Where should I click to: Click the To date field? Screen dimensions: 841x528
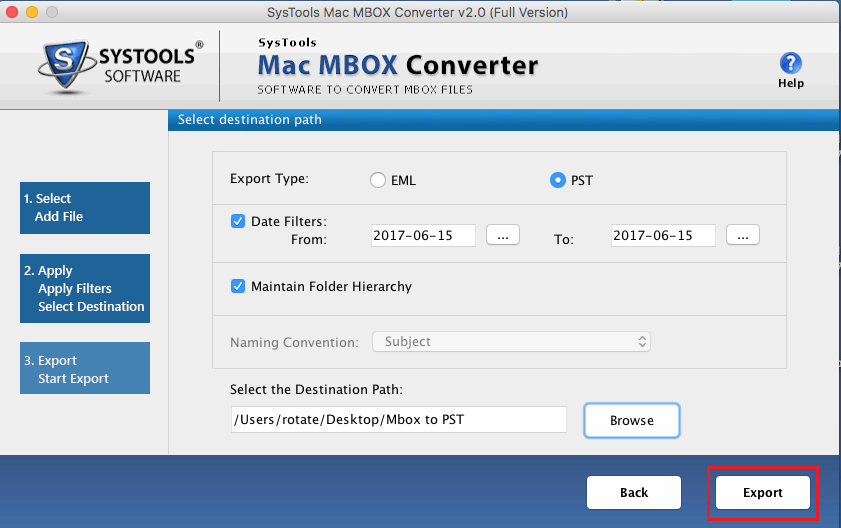(x=663, y=236)
